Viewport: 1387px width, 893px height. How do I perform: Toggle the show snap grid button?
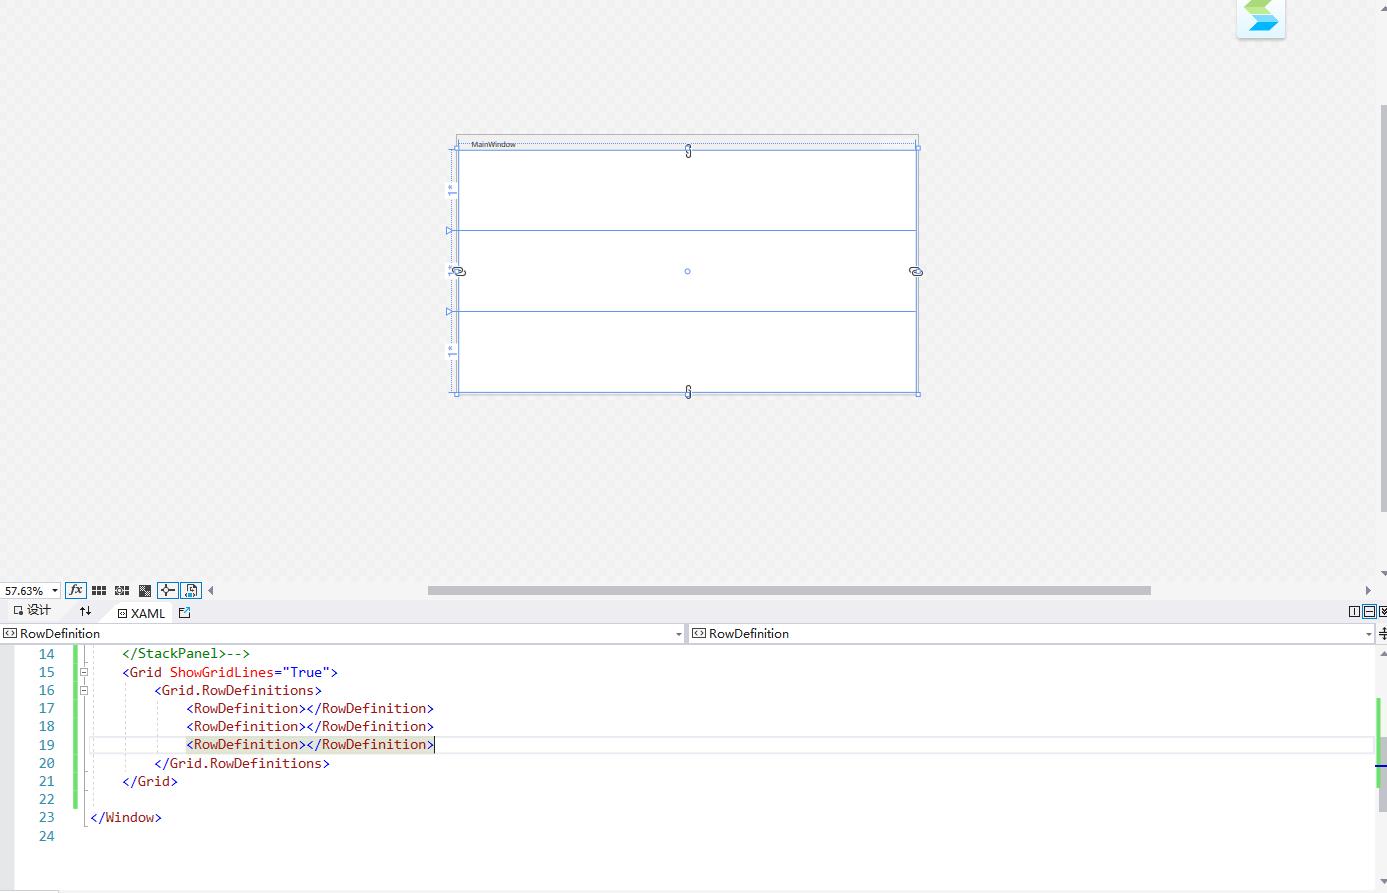[x=99, y=591]
